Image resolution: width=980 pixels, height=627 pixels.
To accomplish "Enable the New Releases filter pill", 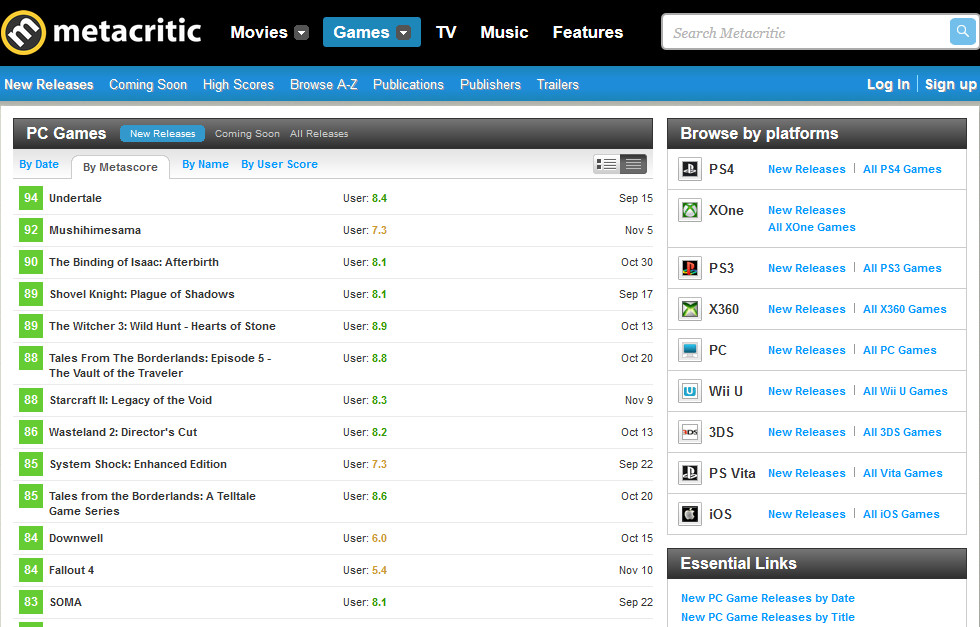I will (162, 134).
